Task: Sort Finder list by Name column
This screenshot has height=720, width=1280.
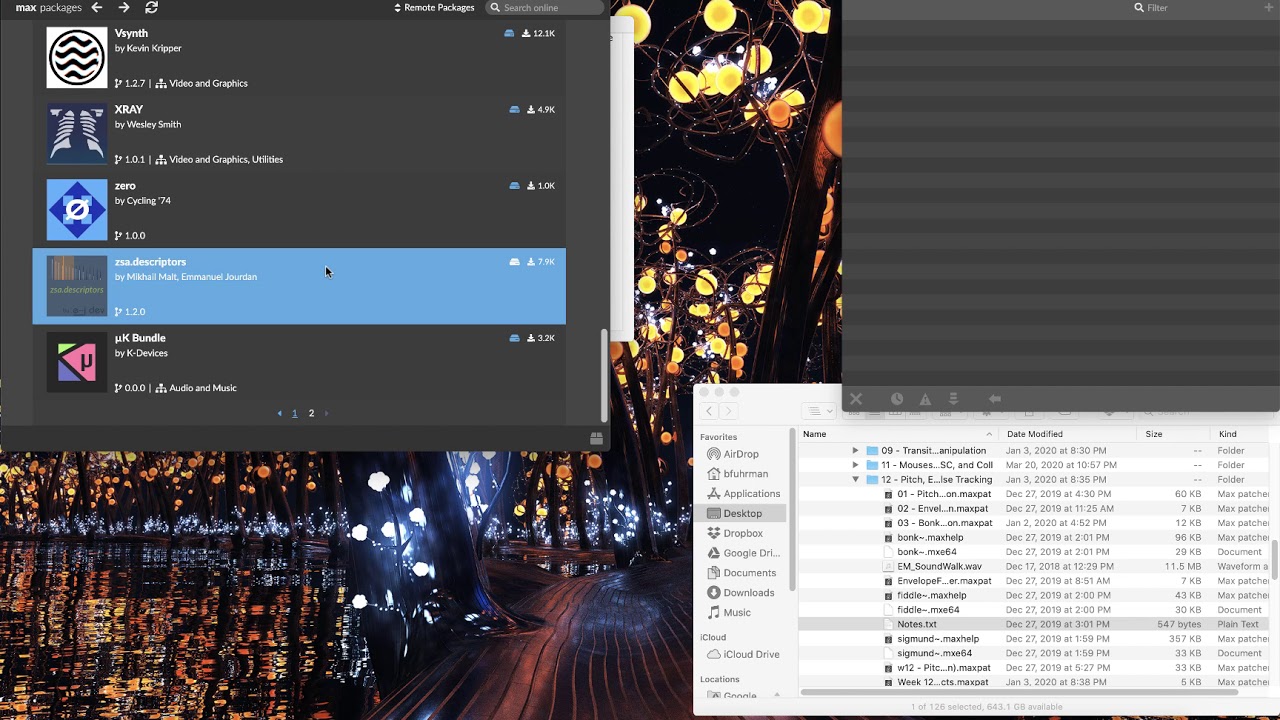Action: (898, 434)
